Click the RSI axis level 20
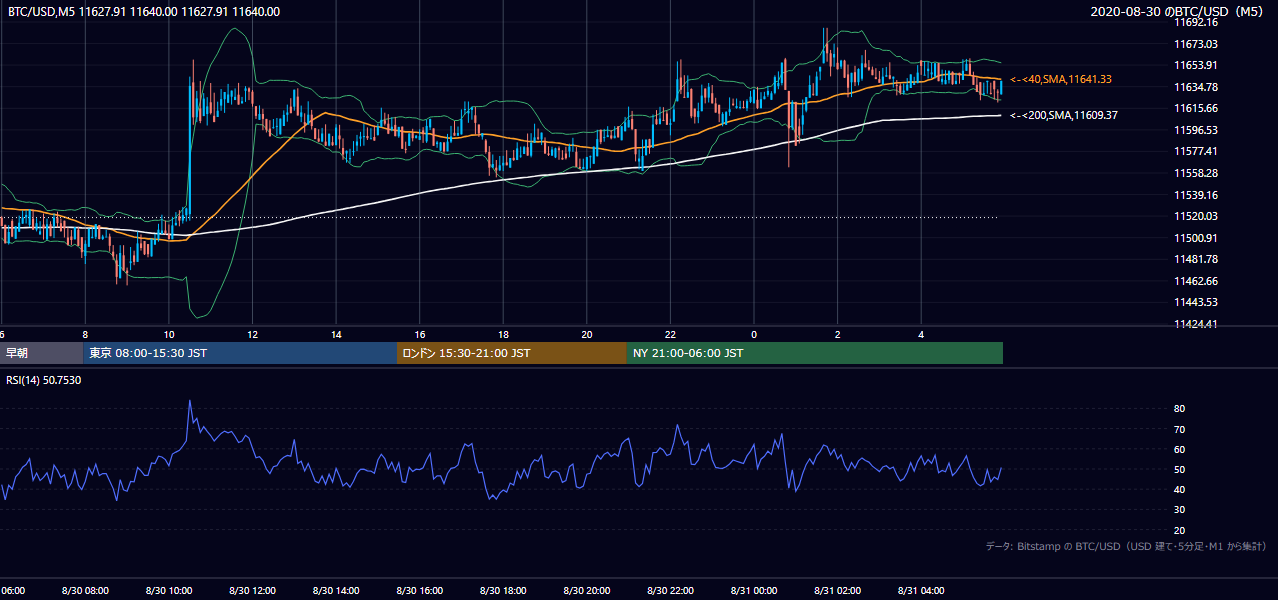Image resolution: width=1278 pixels, height=600 pixels. coord(1179,530)
